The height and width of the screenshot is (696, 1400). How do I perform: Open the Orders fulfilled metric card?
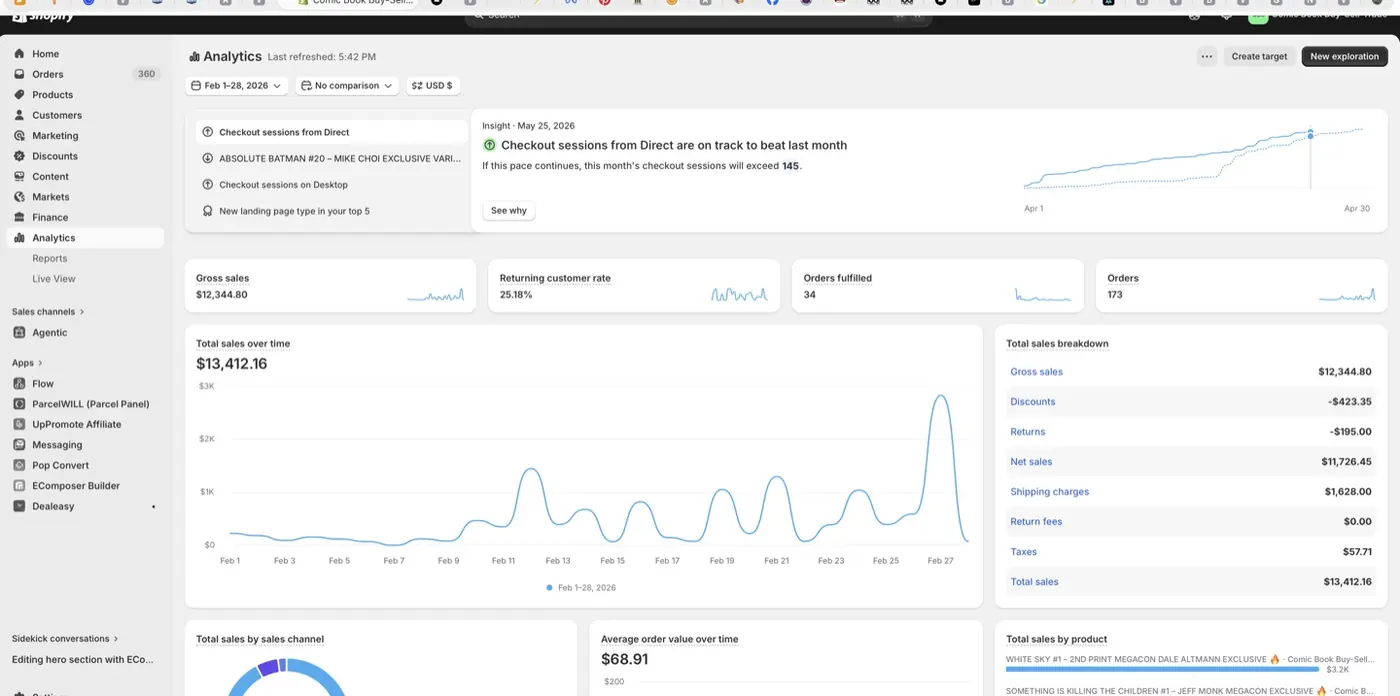(938, 286)
